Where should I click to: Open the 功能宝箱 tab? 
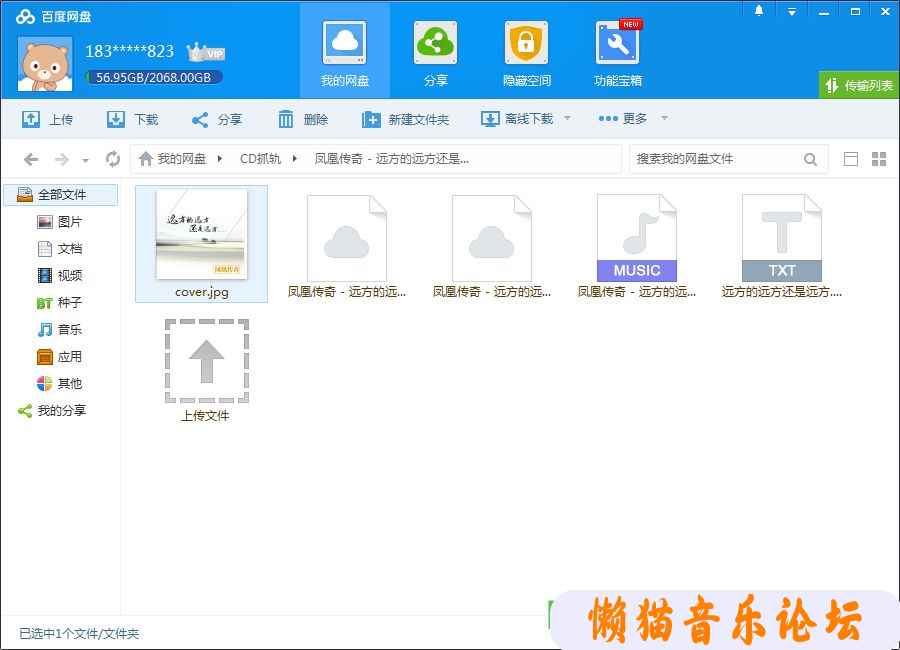pos(618,51)
